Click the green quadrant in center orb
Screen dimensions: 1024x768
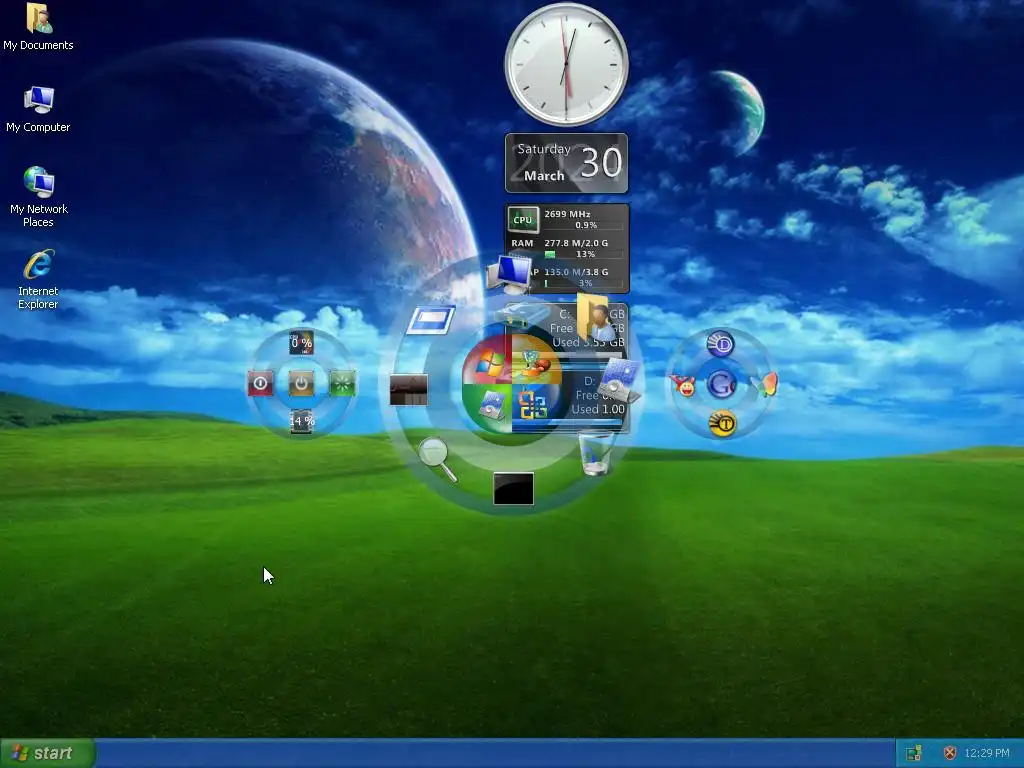(487, 408)
